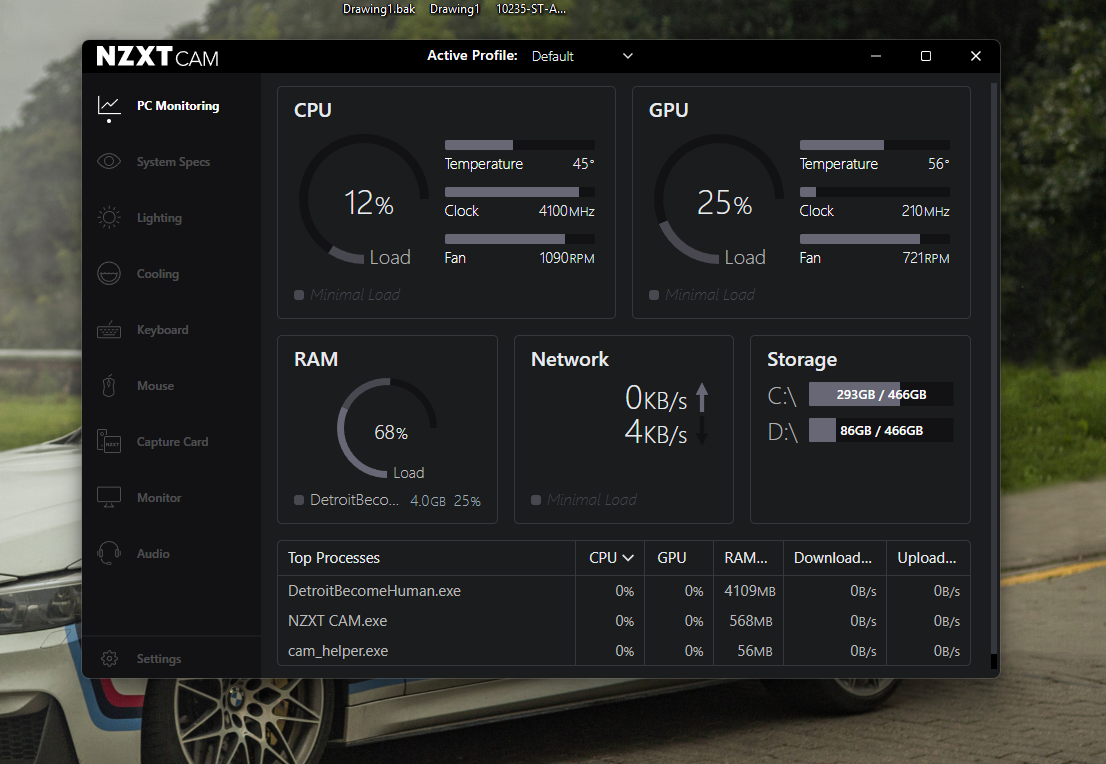The width and height of the screenshot is (1106, 764).
Task: Click Network Minimal Load status
Action: (584, 500)
